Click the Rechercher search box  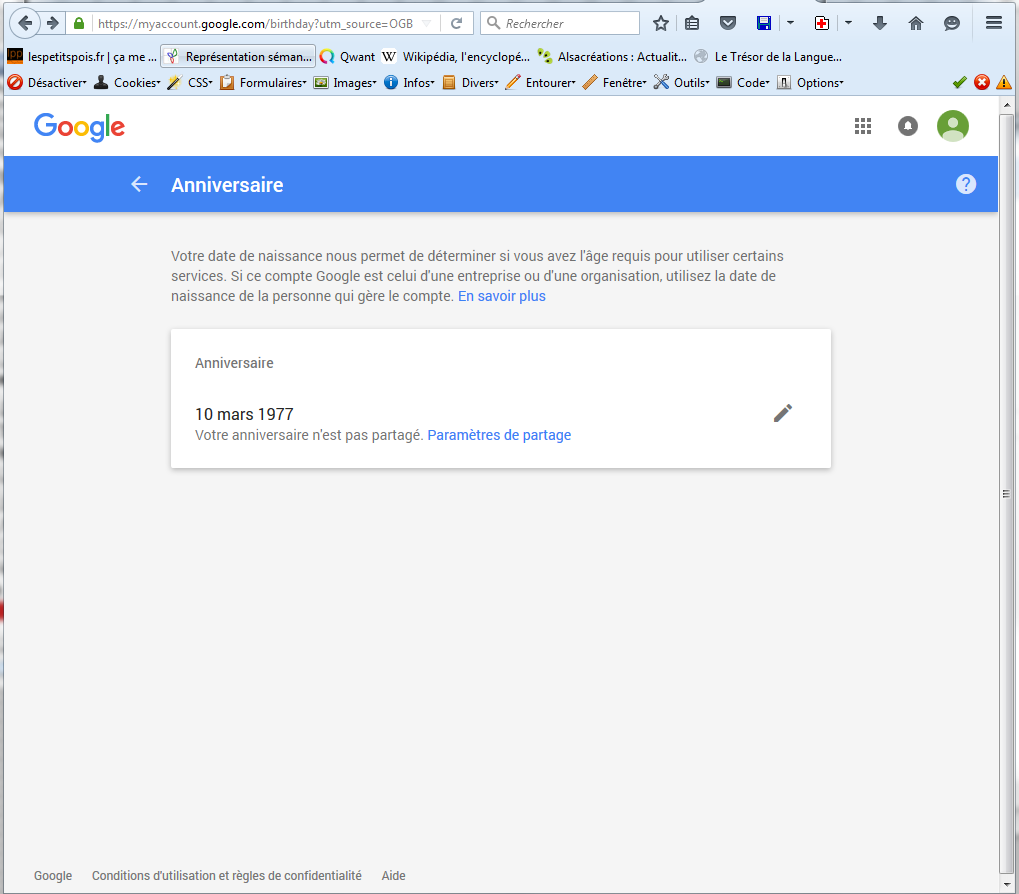click(x=560, y=23)
